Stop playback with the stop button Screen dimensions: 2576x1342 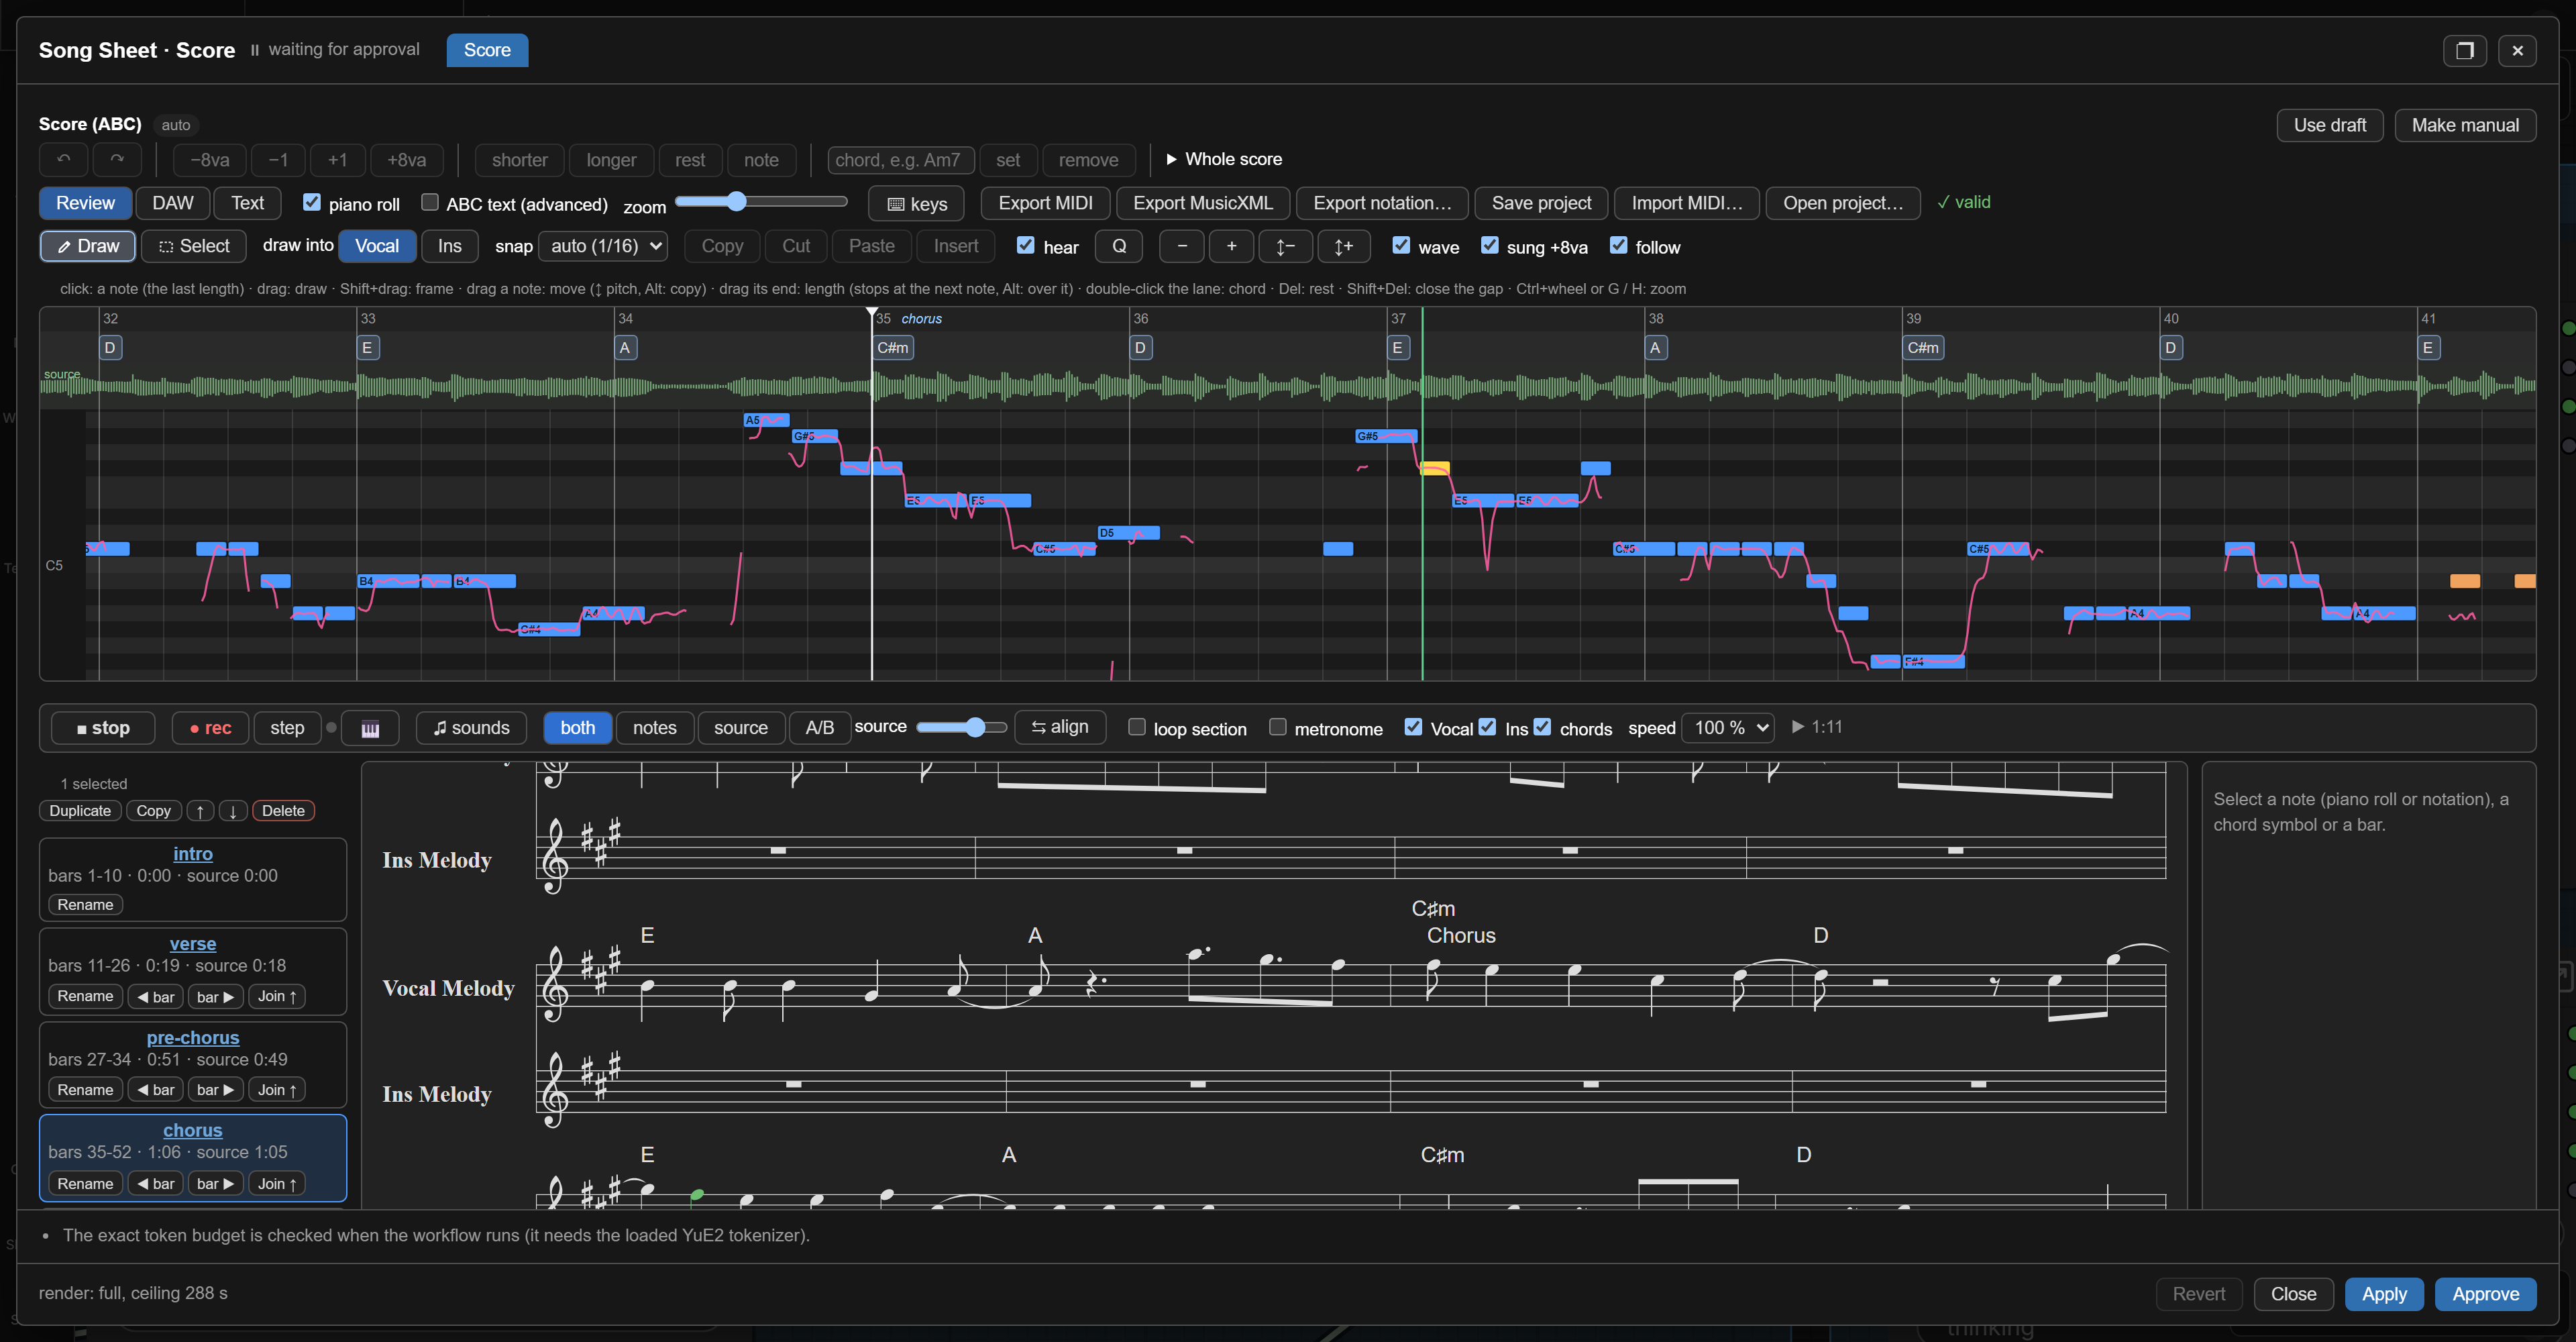pyautogui.click(x=103, y=728)
